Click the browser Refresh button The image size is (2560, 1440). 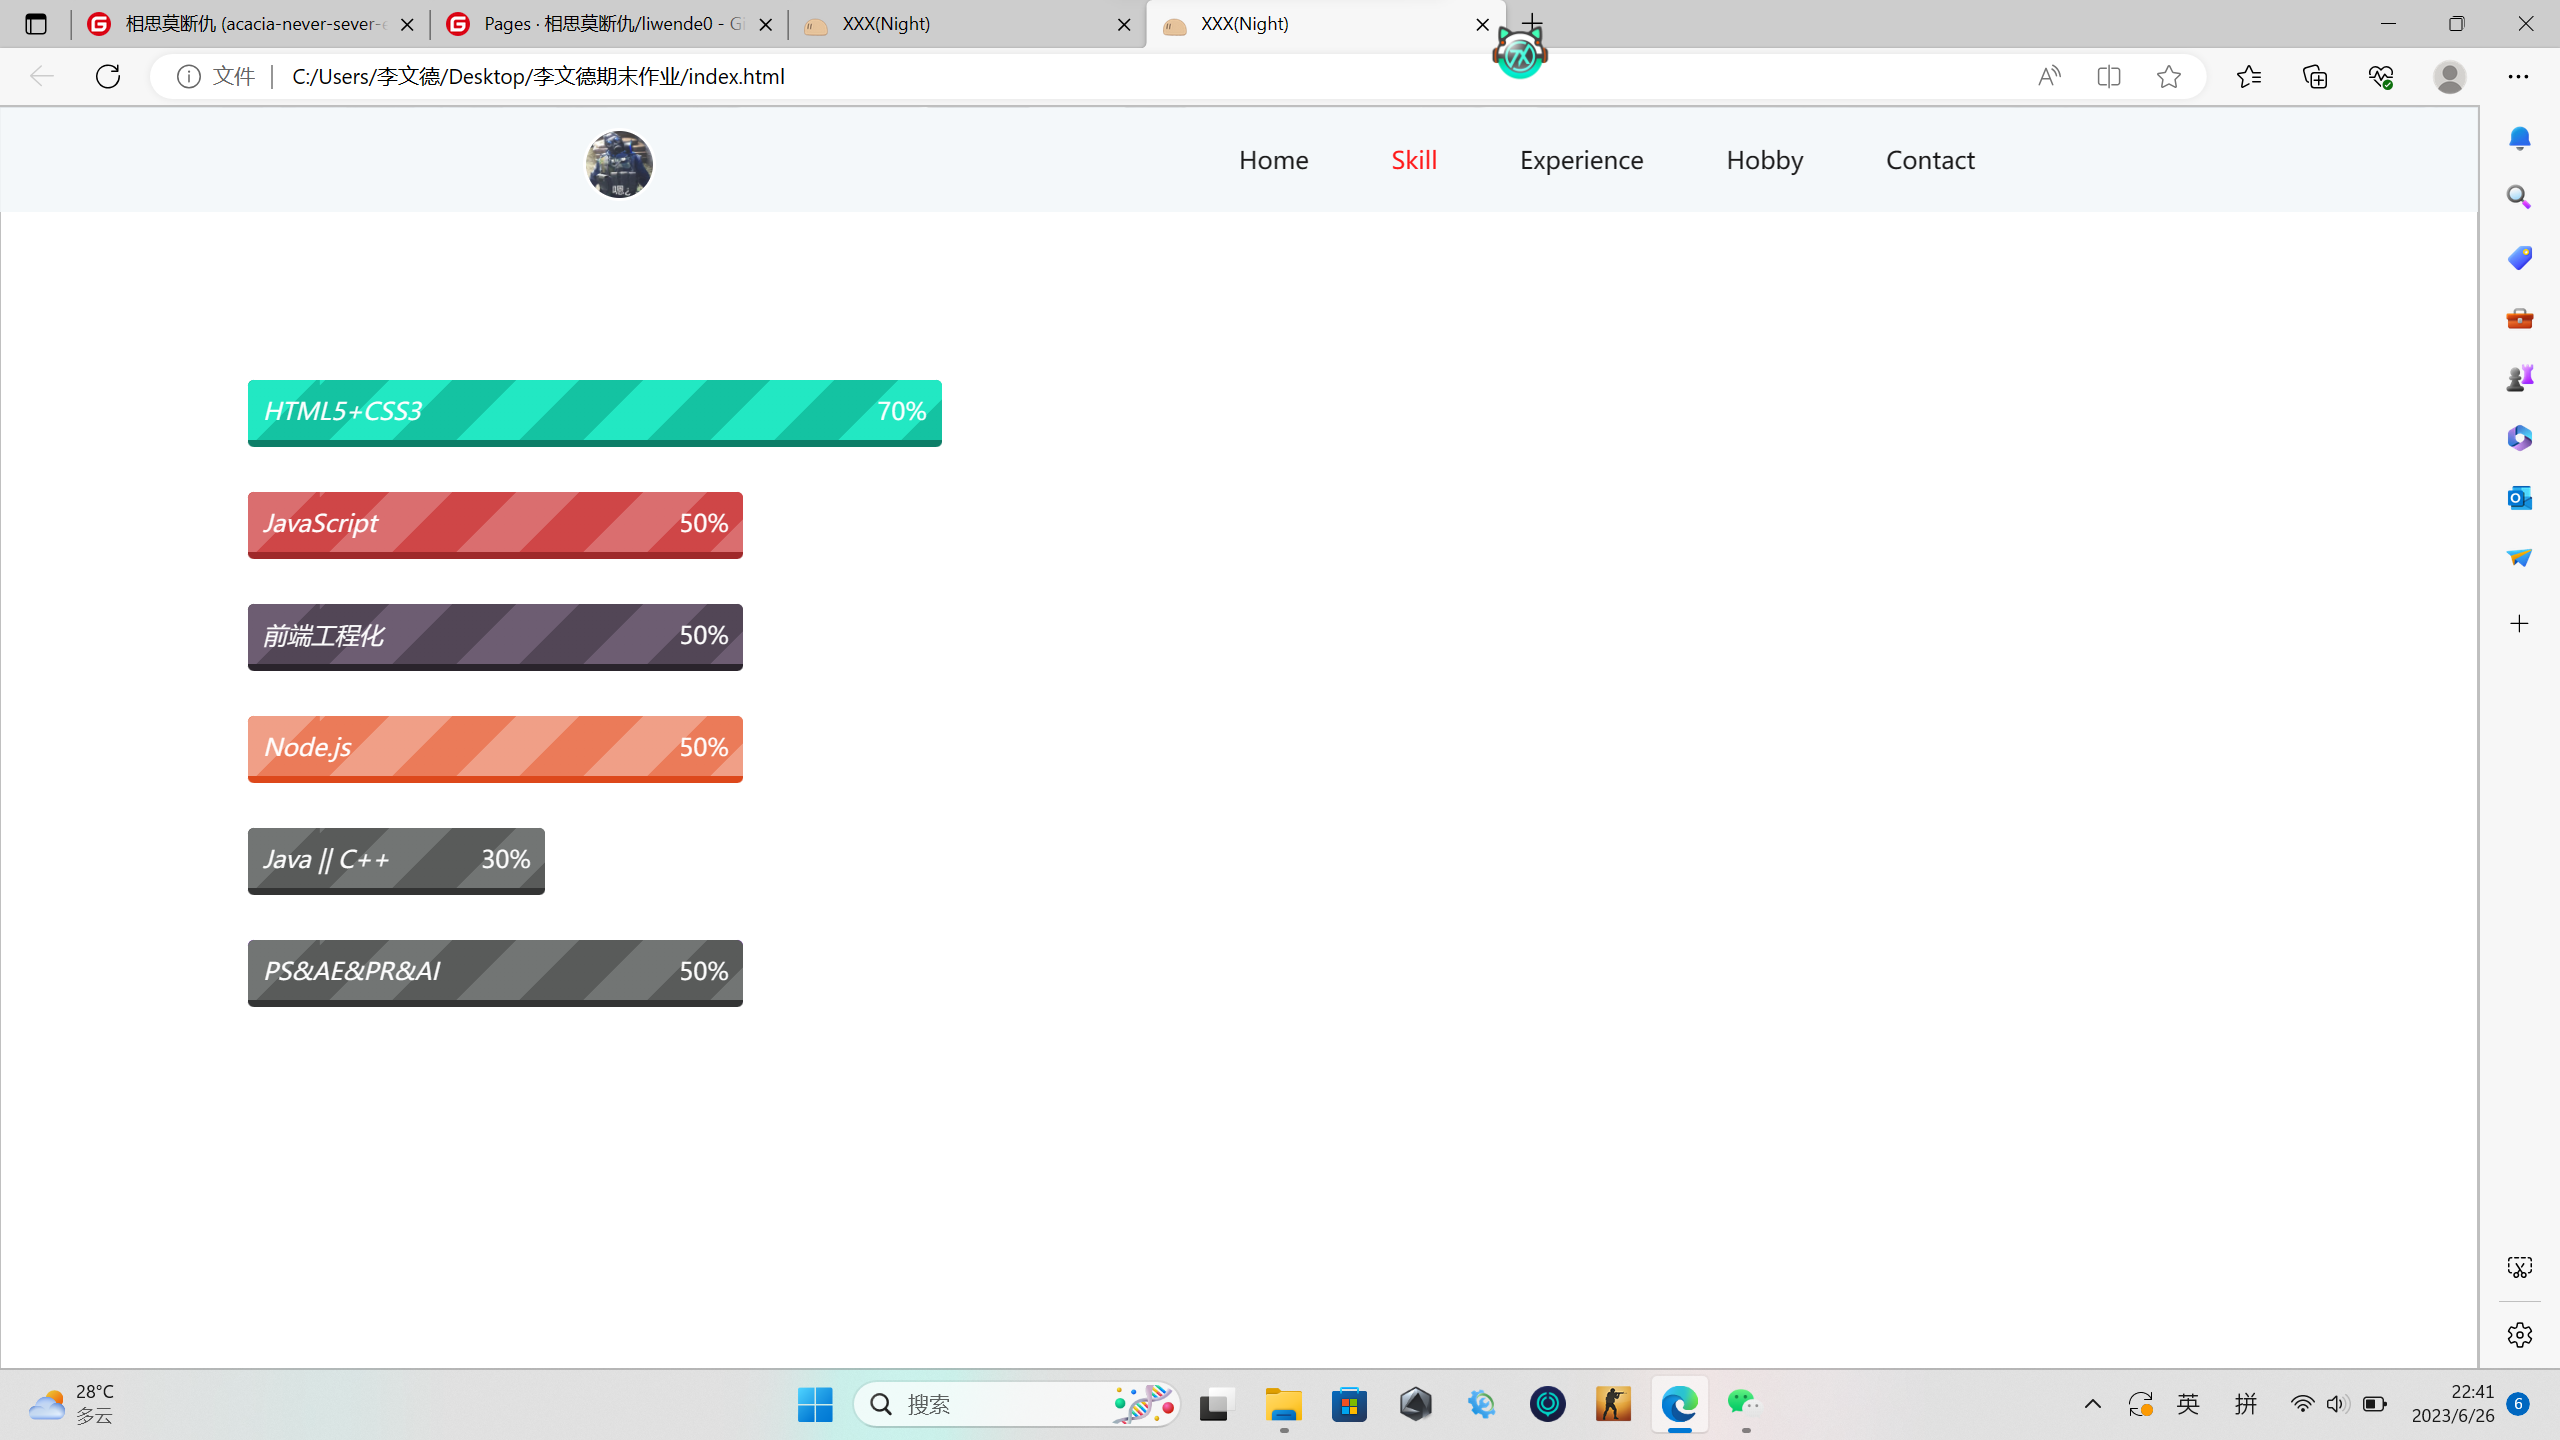pyautogui.click(x=108, y=76)
